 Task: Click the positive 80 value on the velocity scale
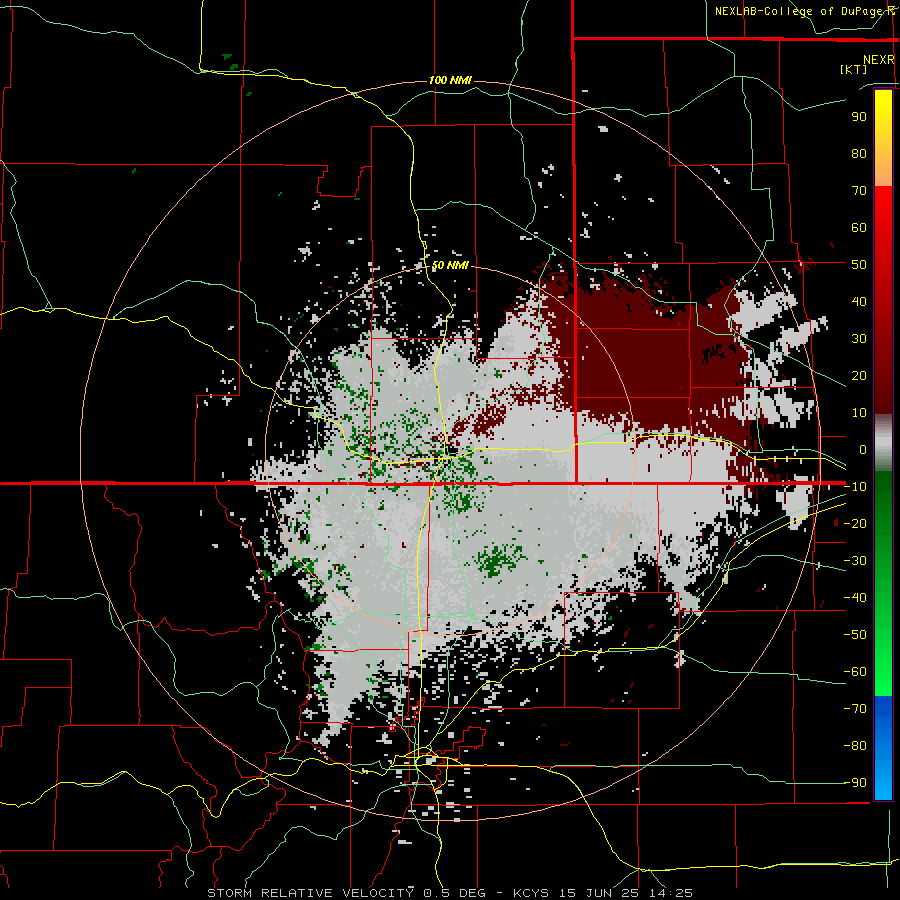(x=859, y=153)
